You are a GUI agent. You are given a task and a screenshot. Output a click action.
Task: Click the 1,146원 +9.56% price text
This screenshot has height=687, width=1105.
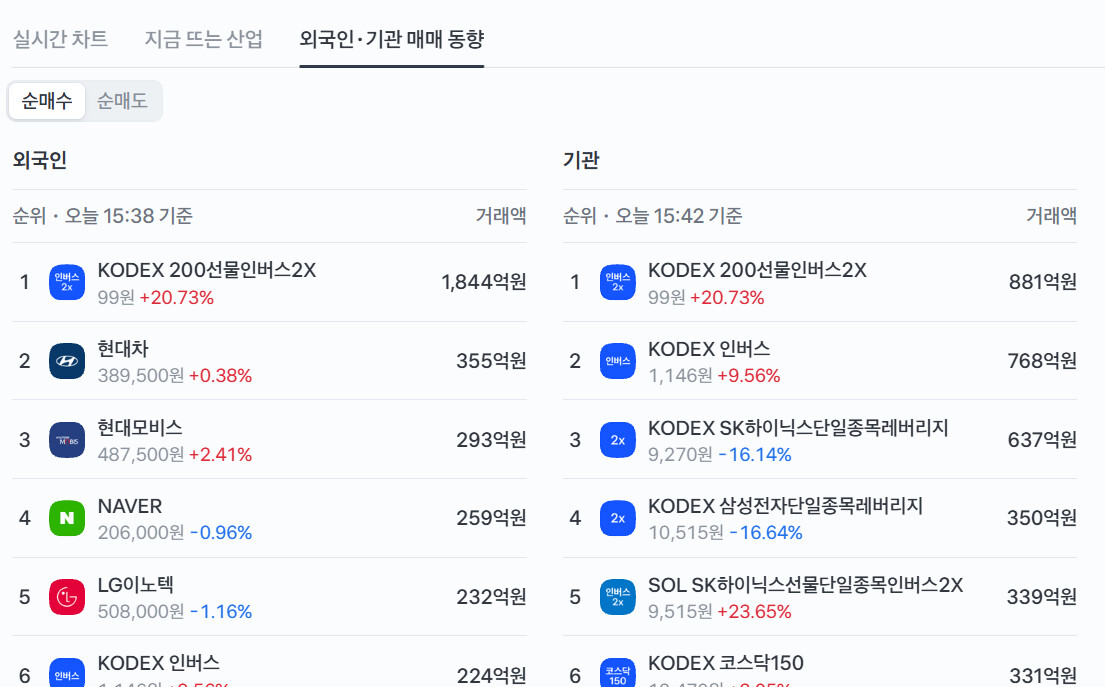point(714,376)
